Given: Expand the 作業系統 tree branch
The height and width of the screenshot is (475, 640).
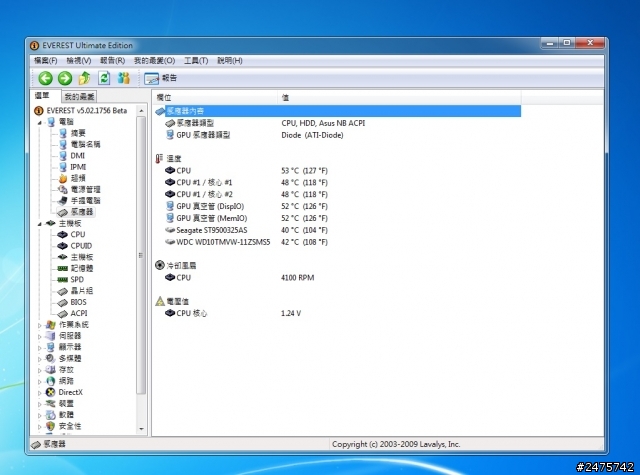Looking at the screenshot, I should [x=40, y=325].
